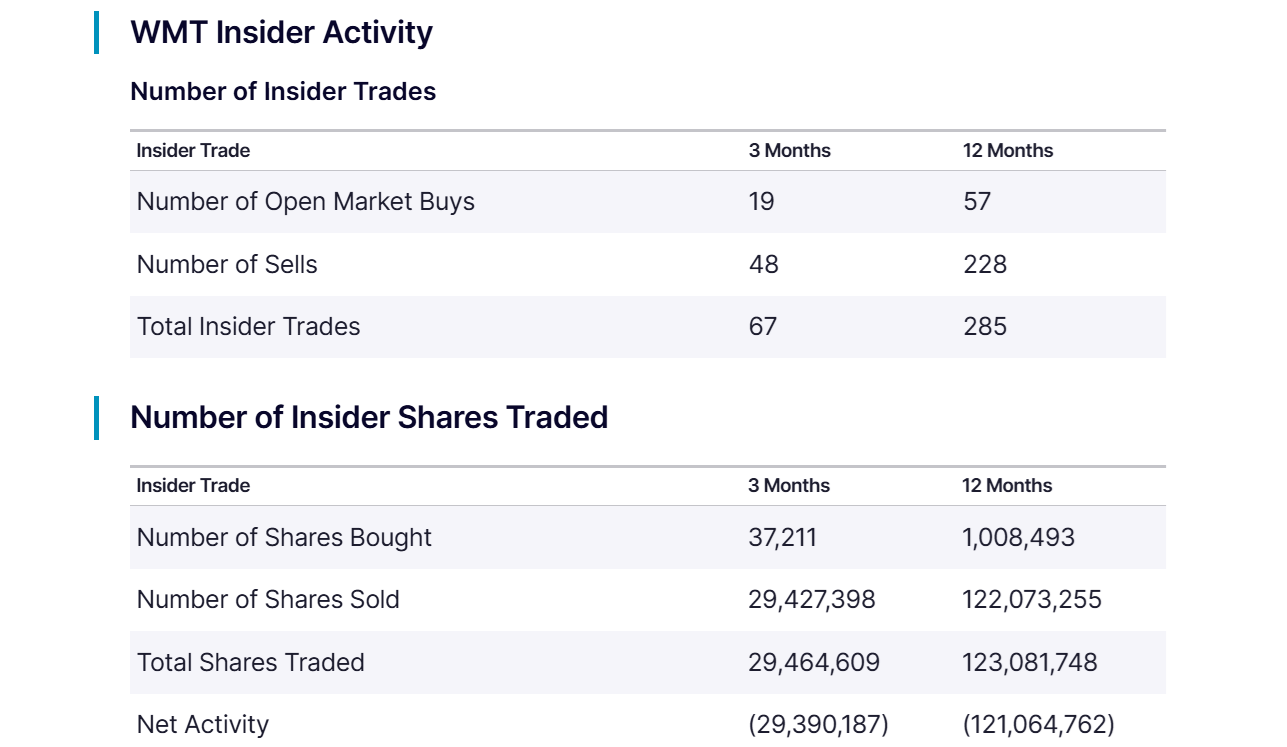Click the 3-month net activity value (29,390,187)

click(x=818, y=725)
